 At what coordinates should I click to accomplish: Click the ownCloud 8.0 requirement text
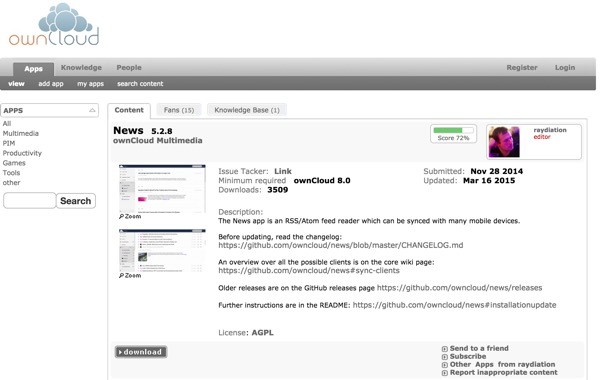coord(322,181)
